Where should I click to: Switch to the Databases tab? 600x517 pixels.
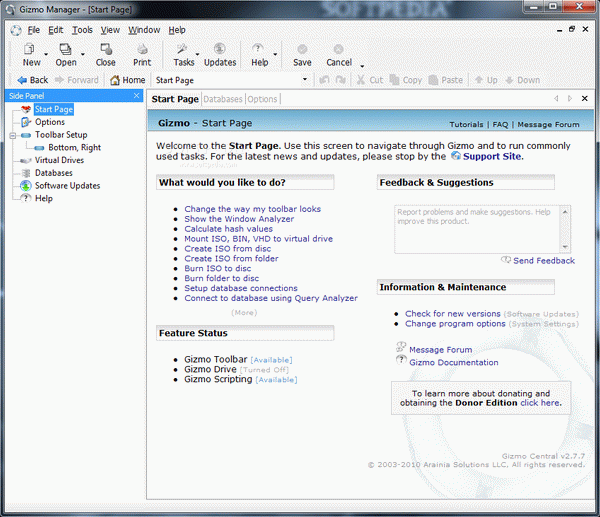pos(223,99)
